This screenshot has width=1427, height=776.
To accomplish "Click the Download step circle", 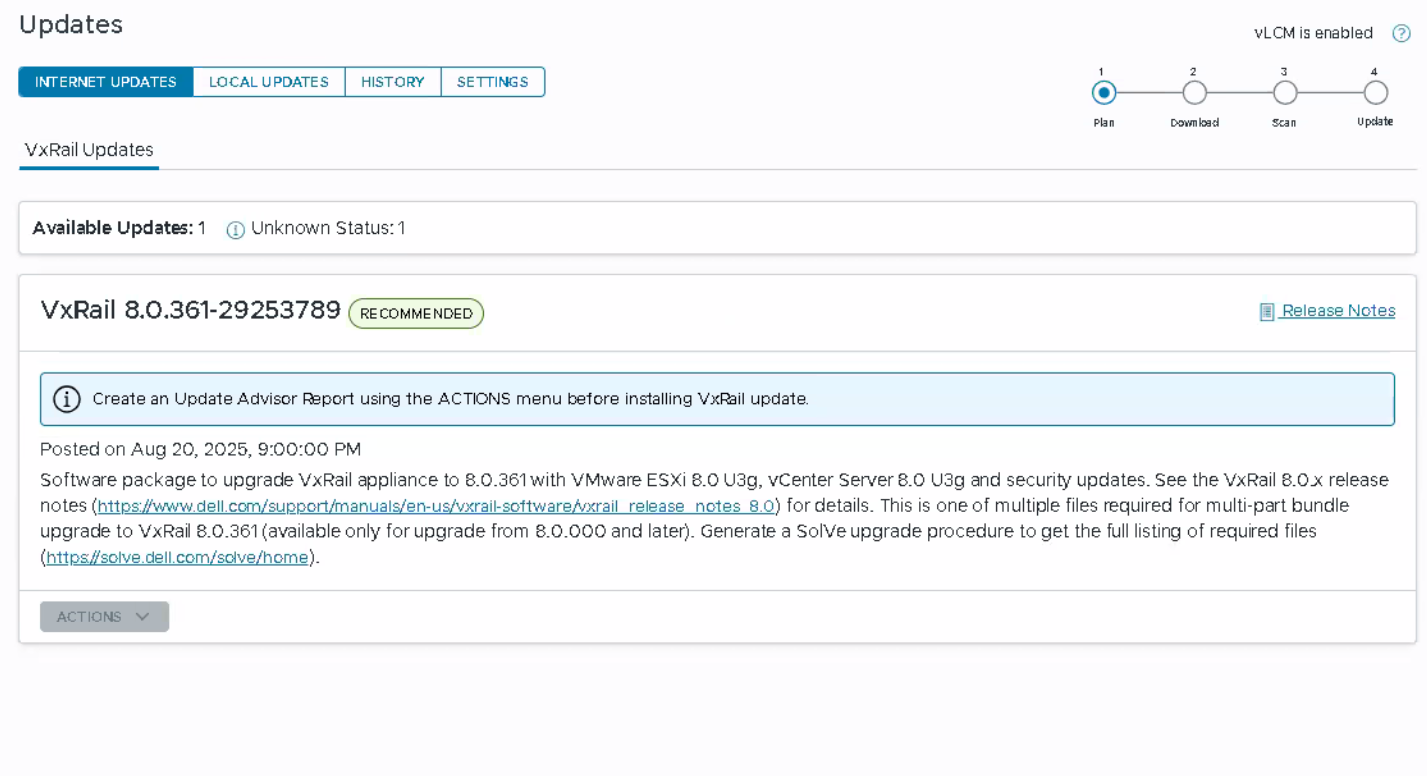I will pyautogui.click(x=1194, y=93).
